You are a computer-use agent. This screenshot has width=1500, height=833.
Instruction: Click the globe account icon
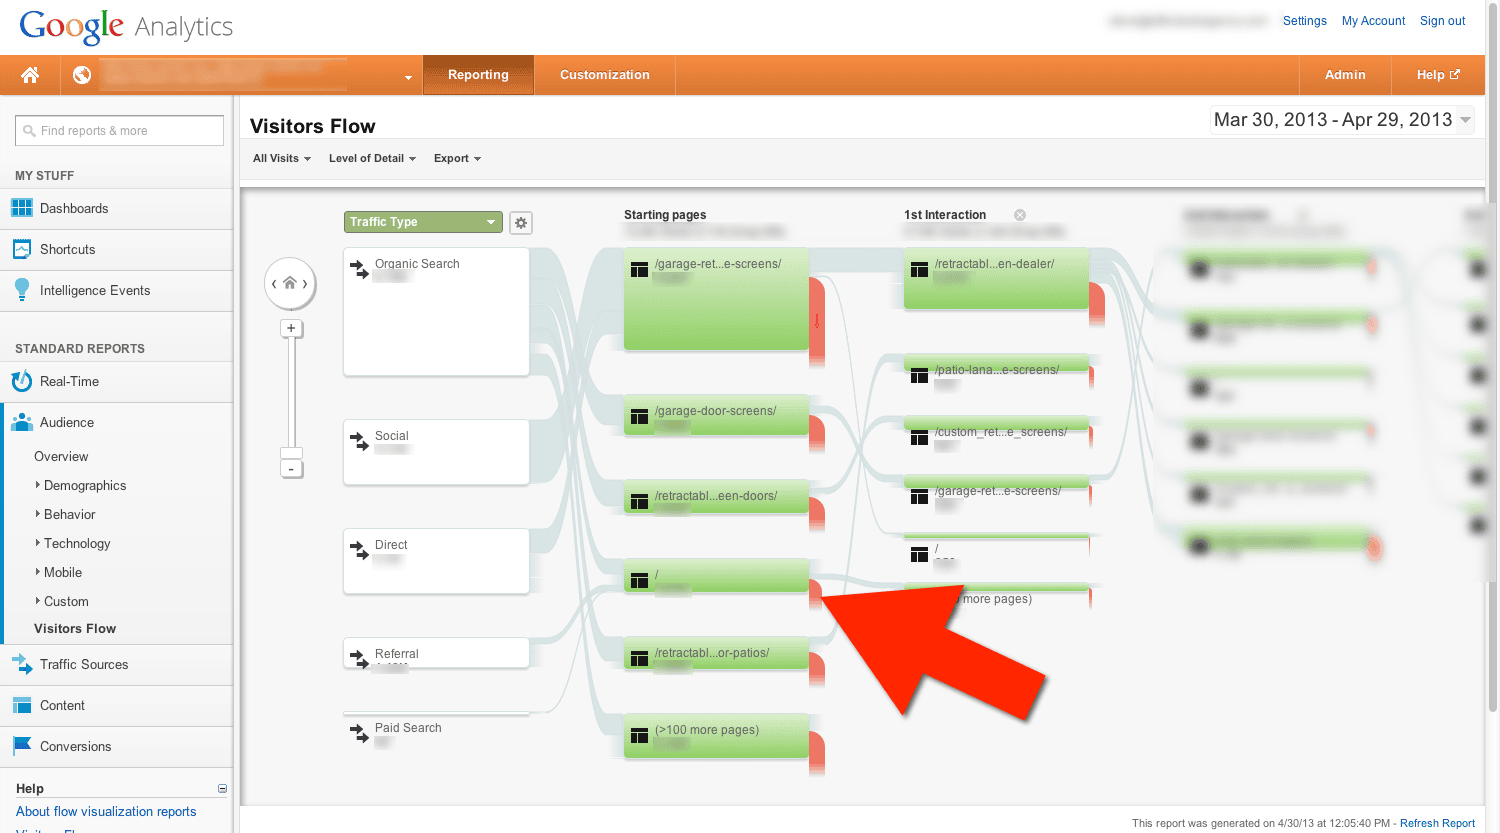pyautogui.click(x=82, y=75)
